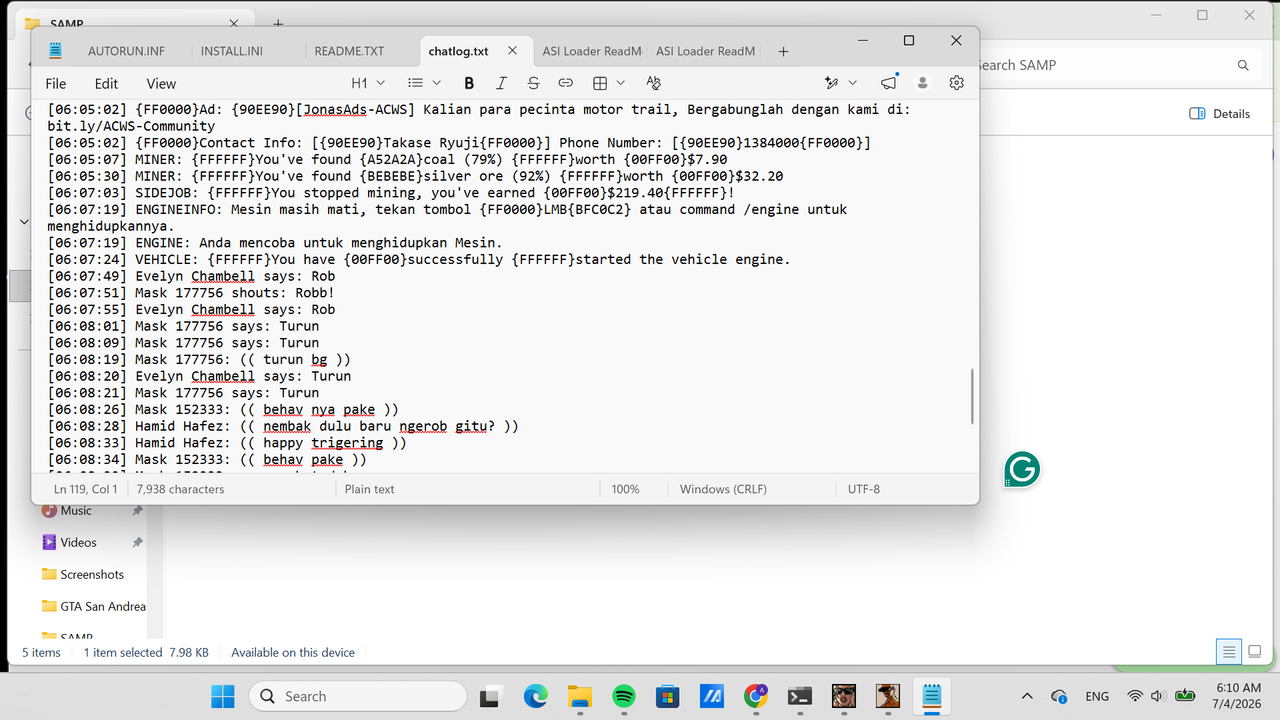Switch Explorer to details list view
Screen dimensions: 1280x720
pyautogui.click(x=1229, y=652)
